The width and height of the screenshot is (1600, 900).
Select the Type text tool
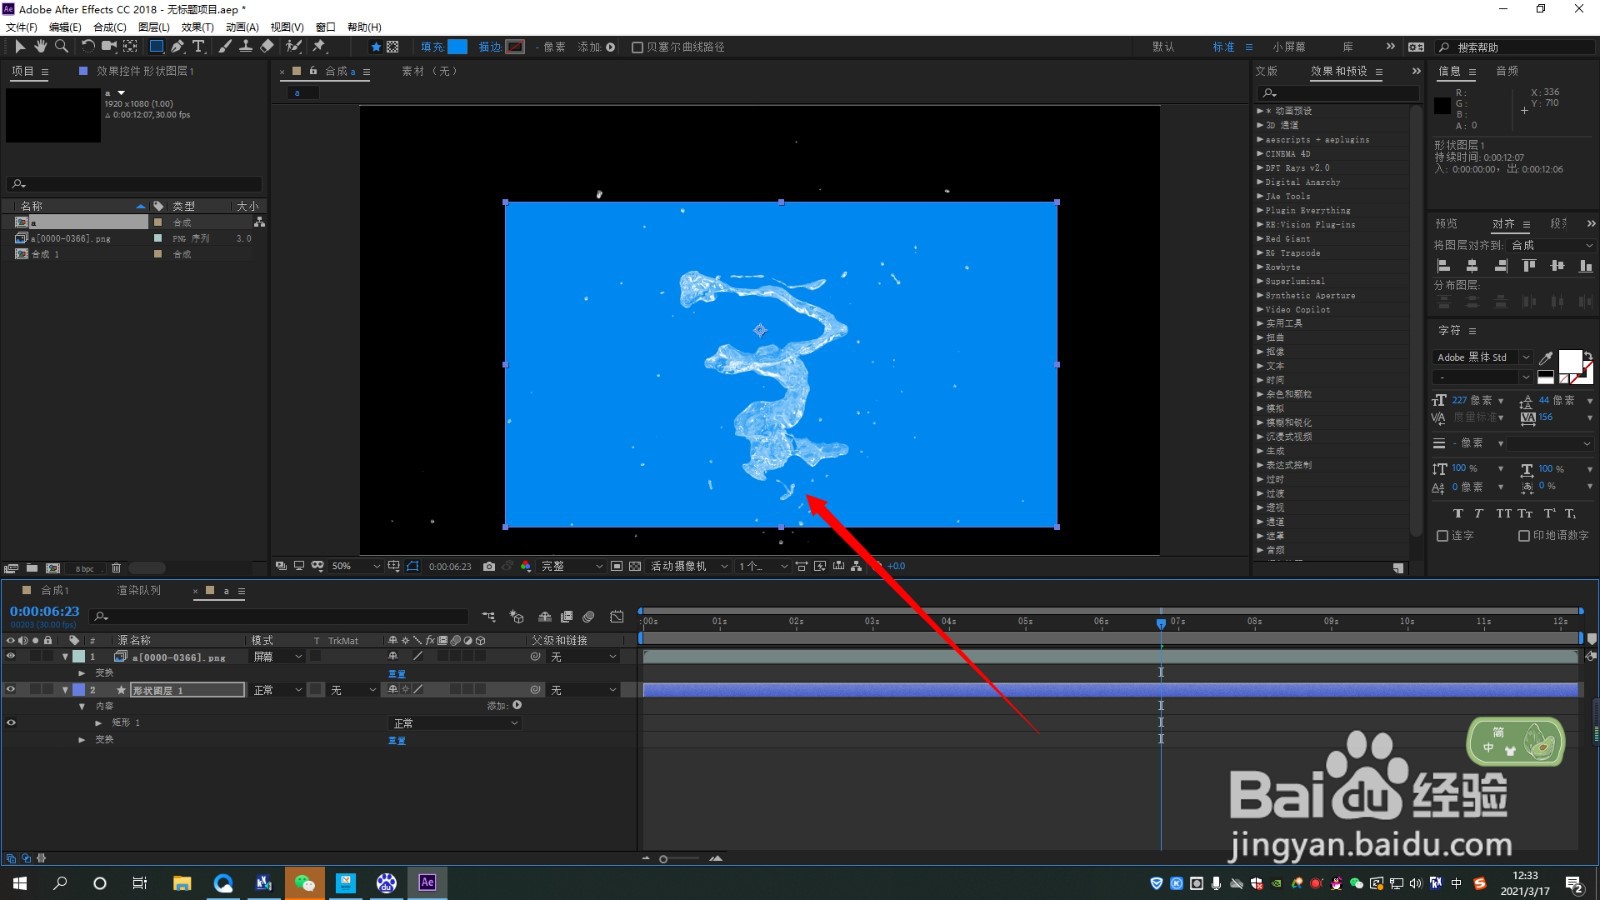coord(198,46)
